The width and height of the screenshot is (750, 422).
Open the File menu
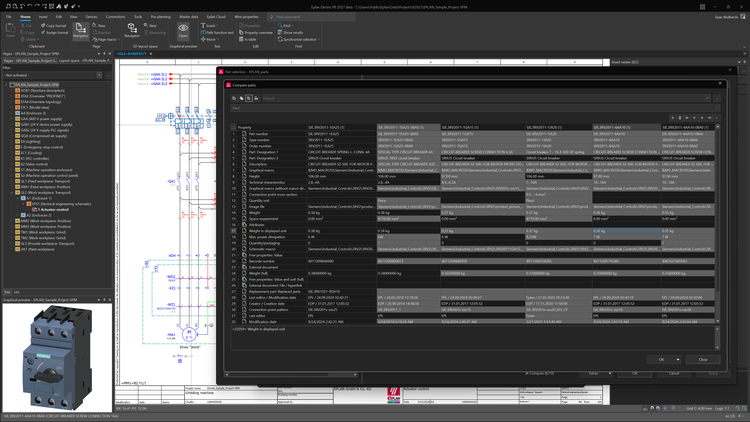click(x=9, y=17)
